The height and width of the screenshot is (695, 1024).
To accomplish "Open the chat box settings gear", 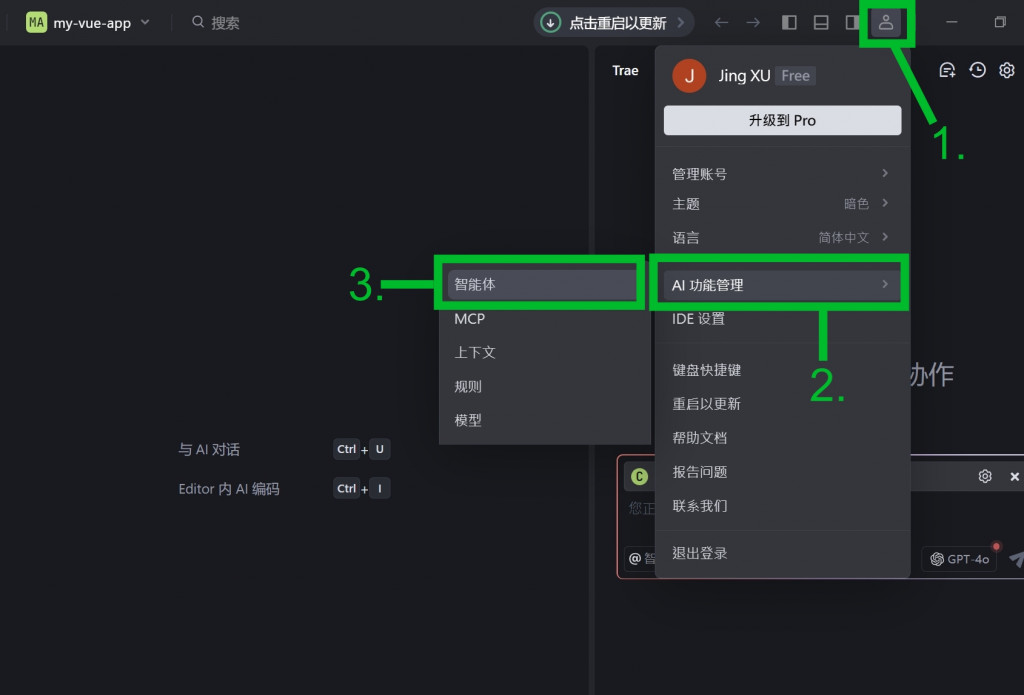I will 985,476.
